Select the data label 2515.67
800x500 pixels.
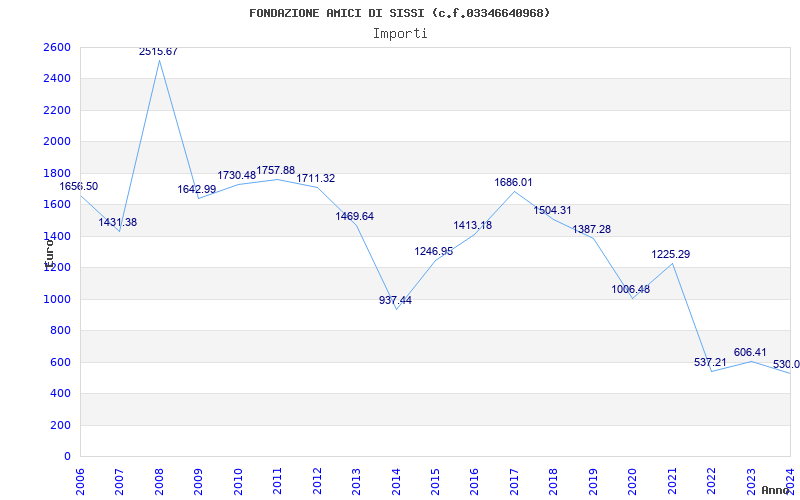[158, 52]
